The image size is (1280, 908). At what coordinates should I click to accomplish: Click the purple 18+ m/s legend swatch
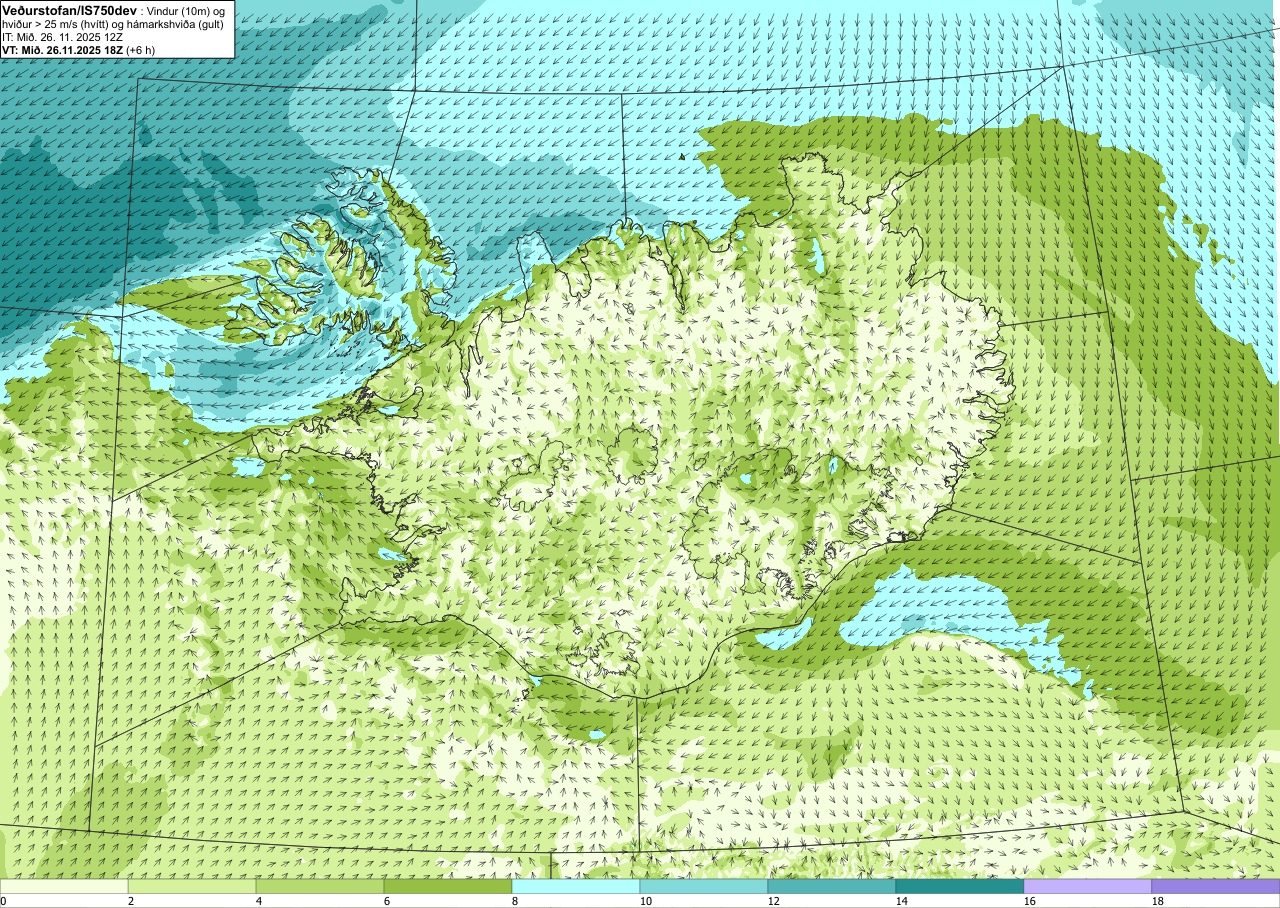1216,886
